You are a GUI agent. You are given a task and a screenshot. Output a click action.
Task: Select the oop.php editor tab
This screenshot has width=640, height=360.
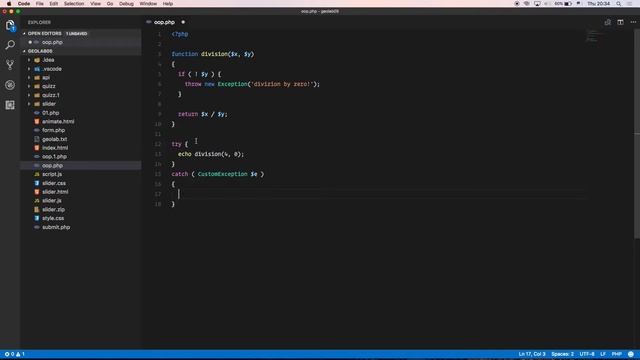click(164, 22)
